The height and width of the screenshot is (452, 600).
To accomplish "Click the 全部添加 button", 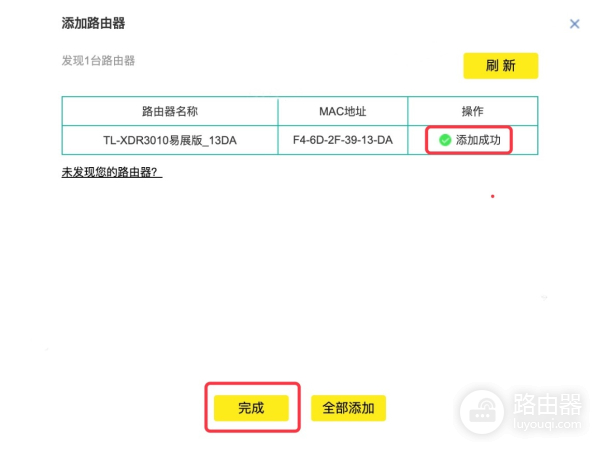I will pos(348,408).
